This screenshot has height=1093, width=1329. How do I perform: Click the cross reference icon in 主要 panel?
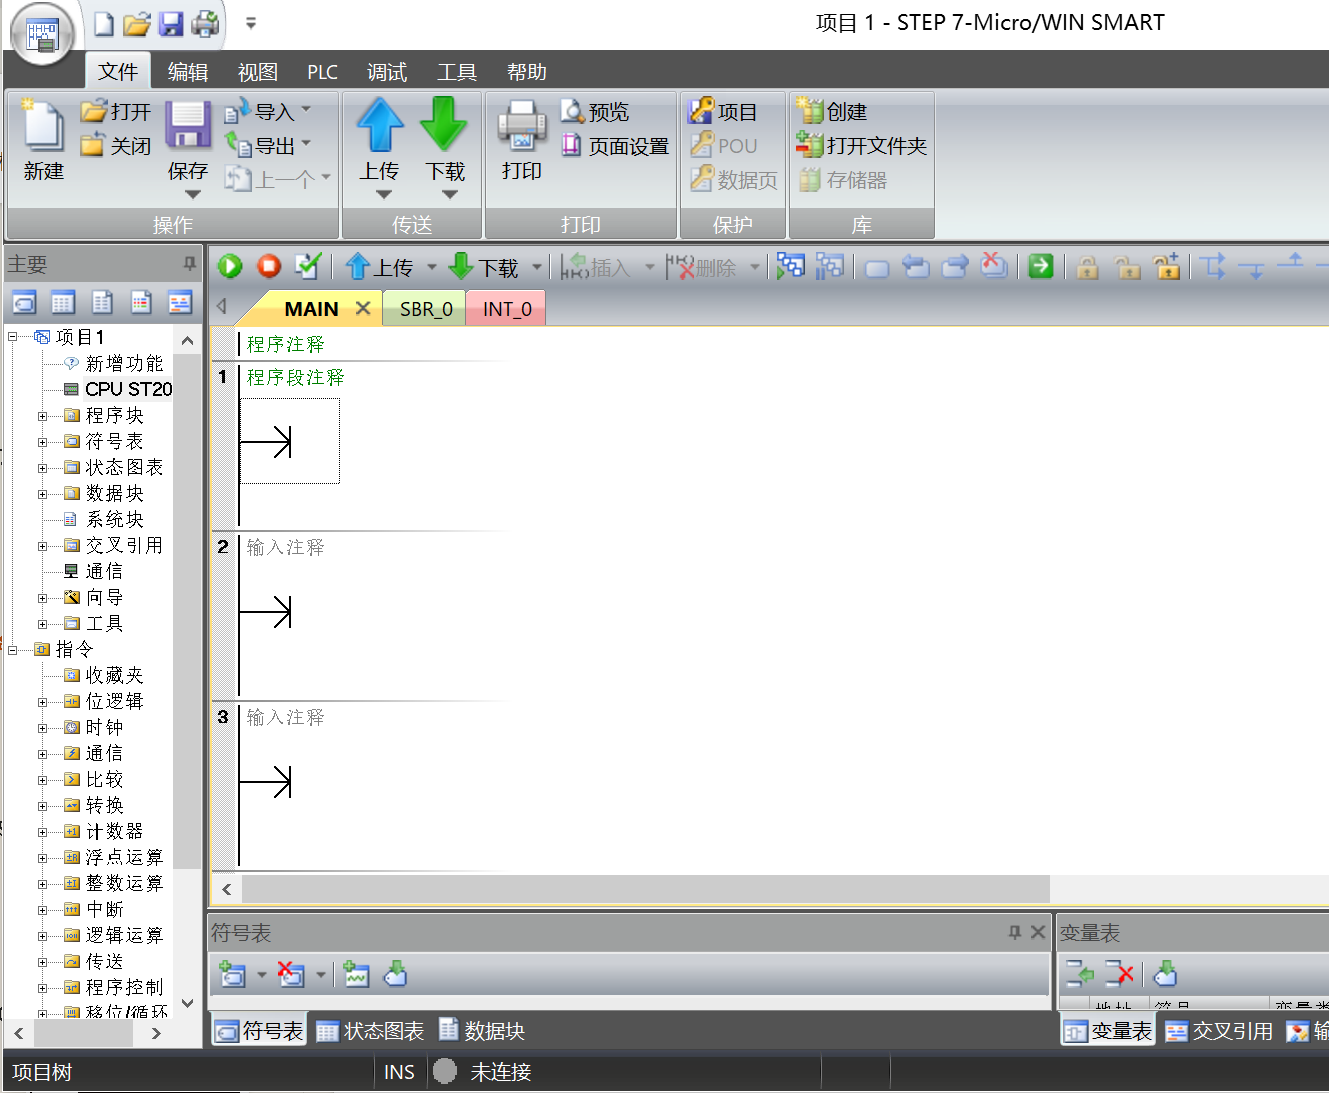point(180,302)
